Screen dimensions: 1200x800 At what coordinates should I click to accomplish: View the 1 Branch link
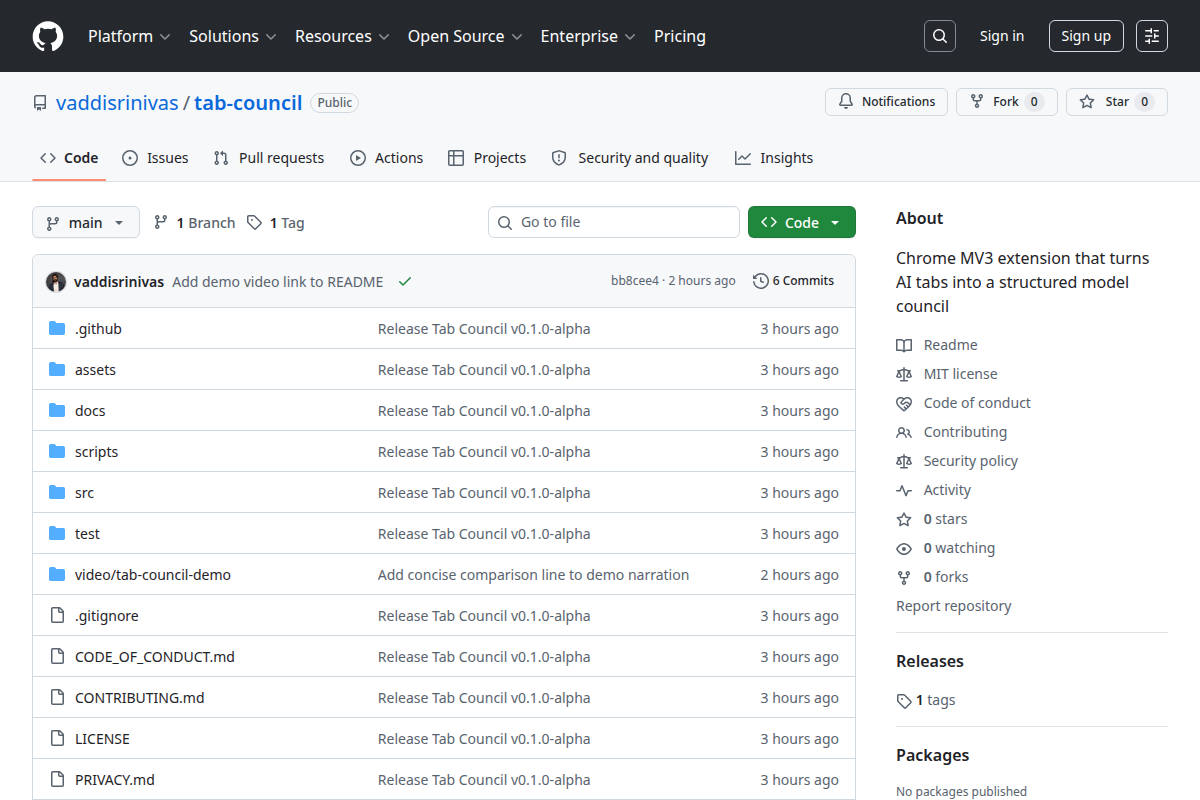click(x=194, y=223)
